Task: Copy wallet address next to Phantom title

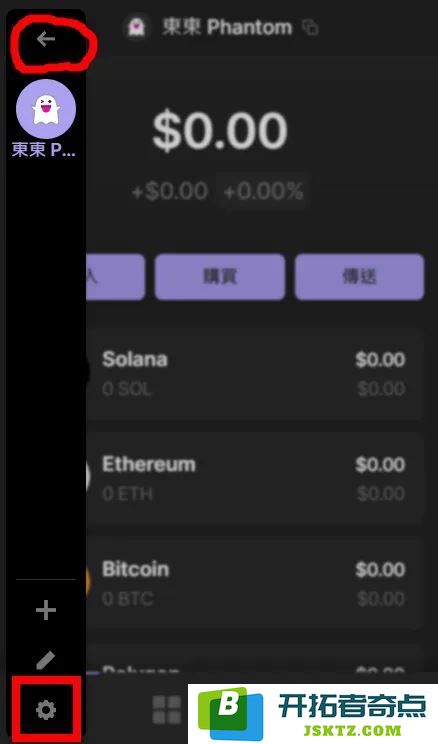Action: [x=310, y=28]
